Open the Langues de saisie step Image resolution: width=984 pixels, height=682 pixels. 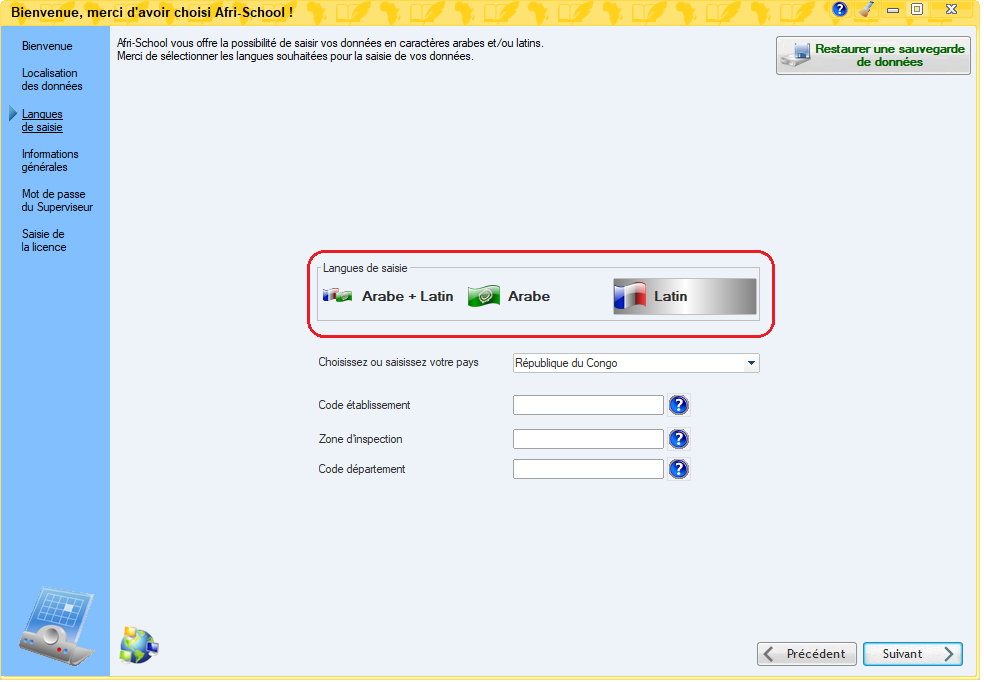pyautogui.click(x=42, y=120)
